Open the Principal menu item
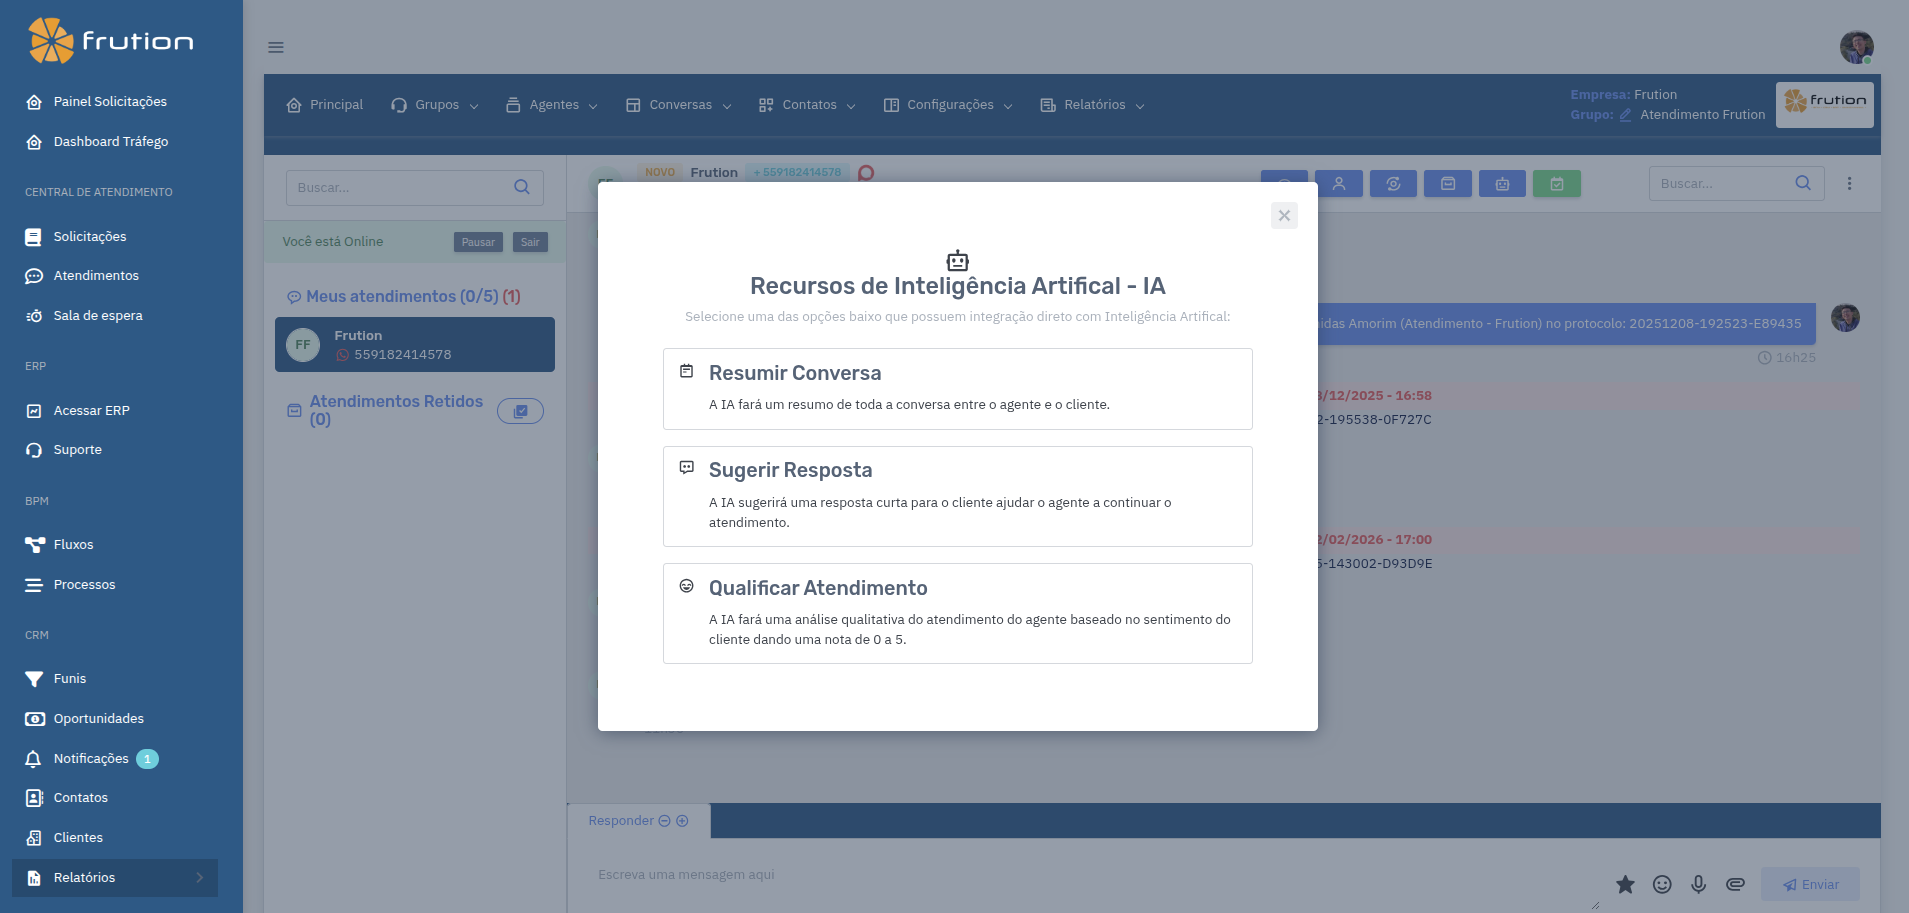1909x913 pixels. click(x=324, y=105)
